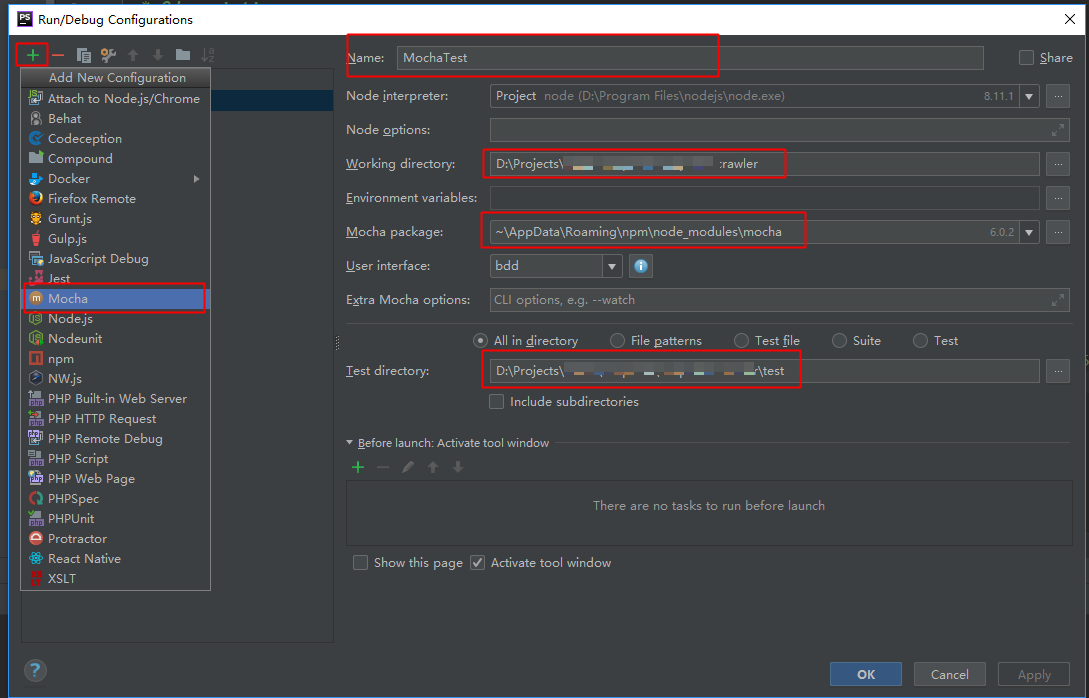This screenshot has width=1089, height=698.
Task: Open the help question mark button
Action: click(35, 670)
